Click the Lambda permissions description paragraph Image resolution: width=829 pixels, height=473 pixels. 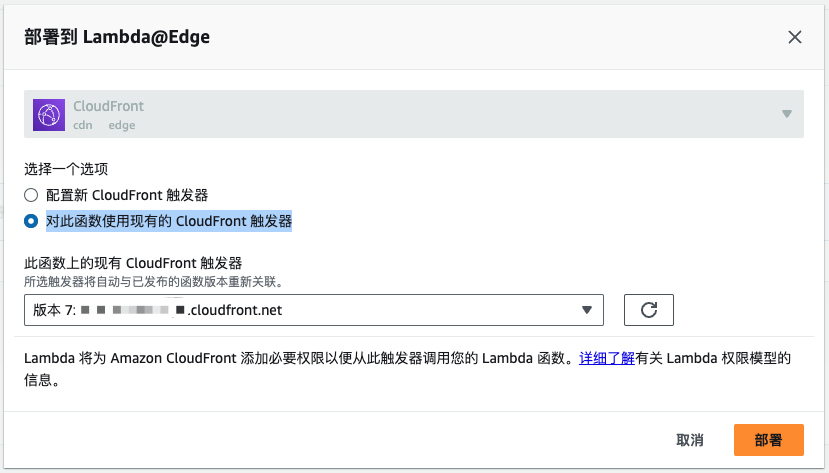(300, 358)
